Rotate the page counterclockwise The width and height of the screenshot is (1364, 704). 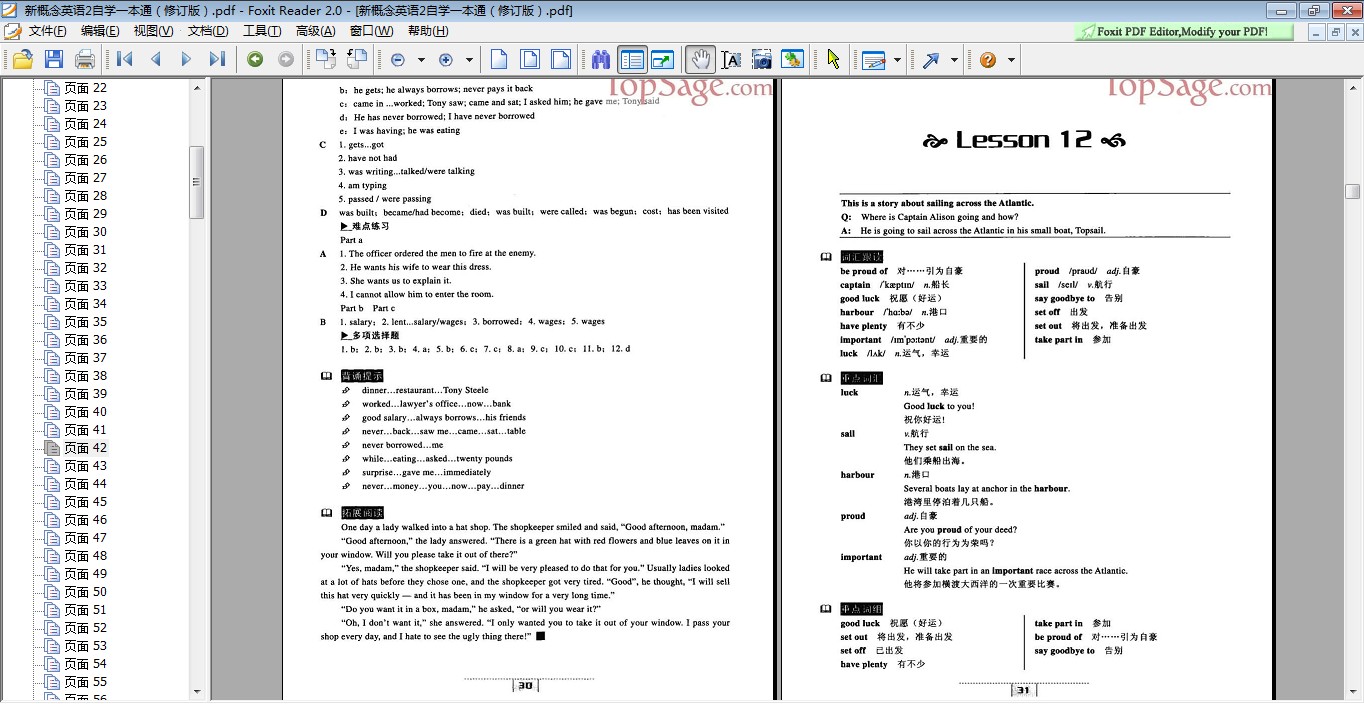pyautogui.click(x=356, y=60)
